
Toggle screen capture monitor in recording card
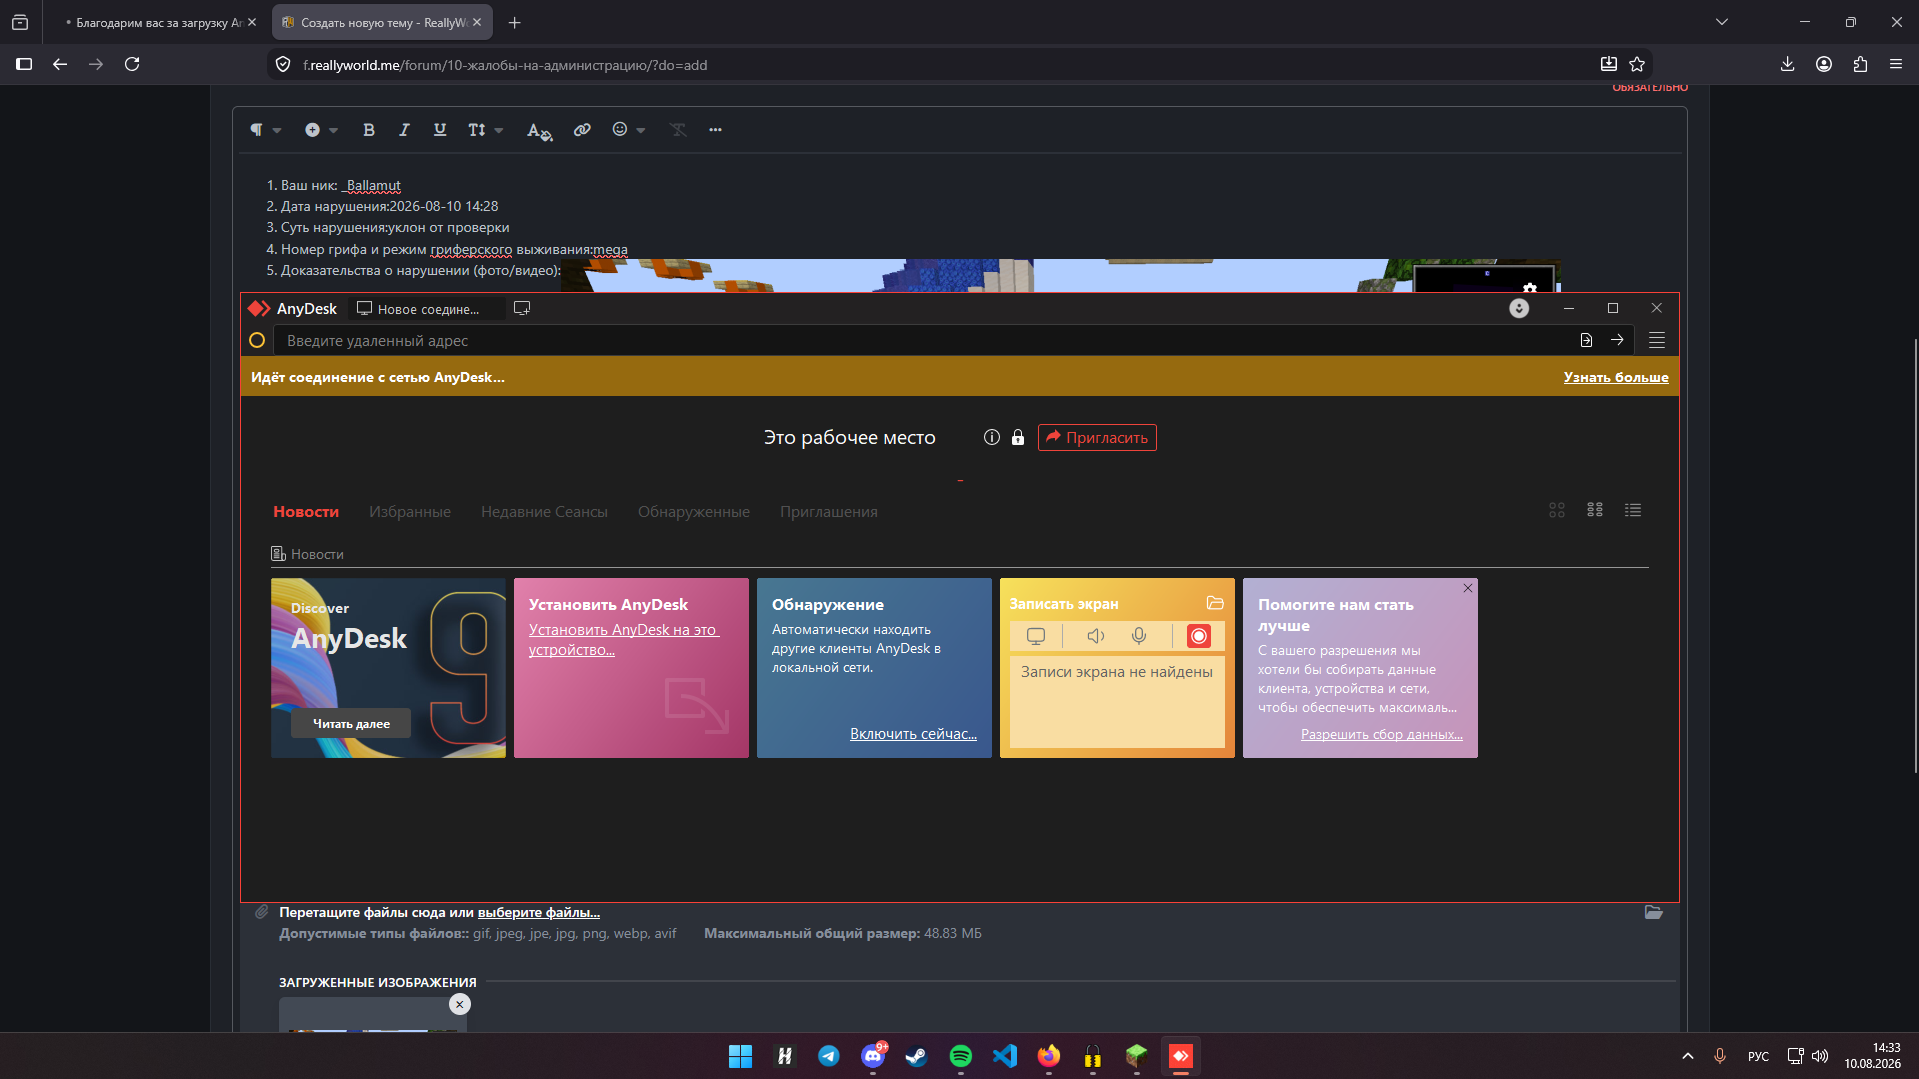(x=1036, y=636)
